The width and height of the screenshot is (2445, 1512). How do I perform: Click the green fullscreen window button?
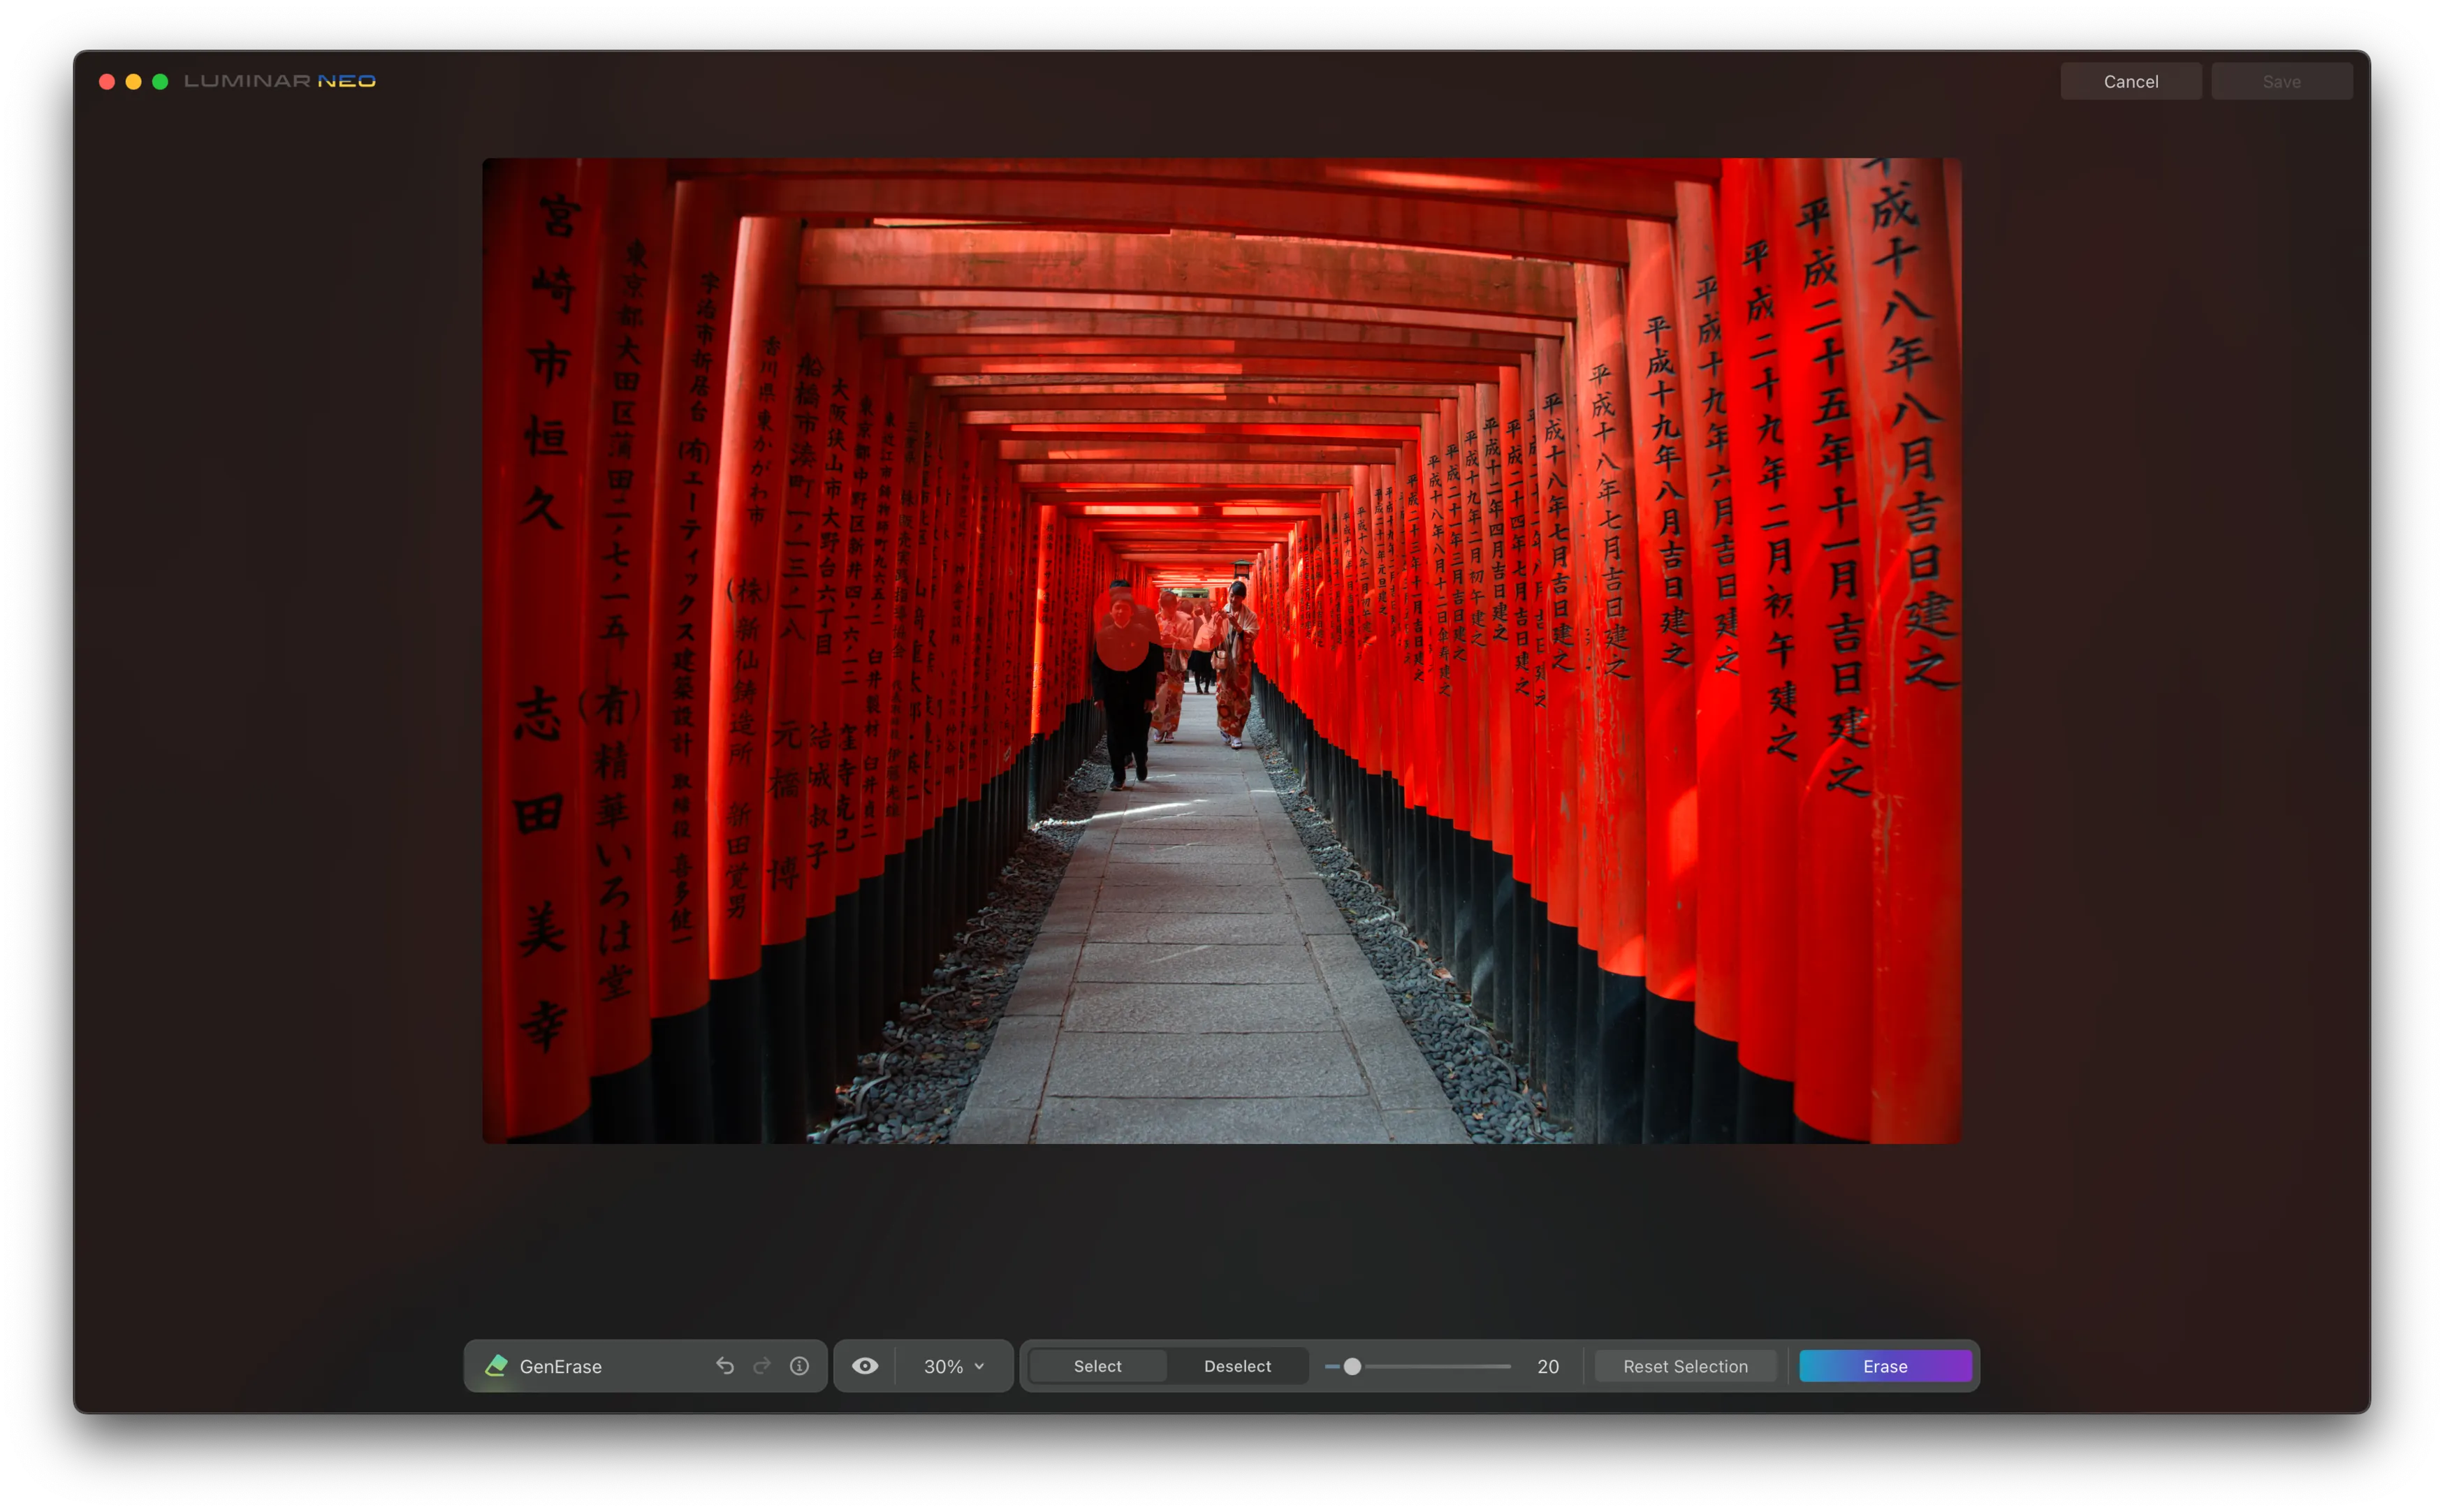(160, 82)
